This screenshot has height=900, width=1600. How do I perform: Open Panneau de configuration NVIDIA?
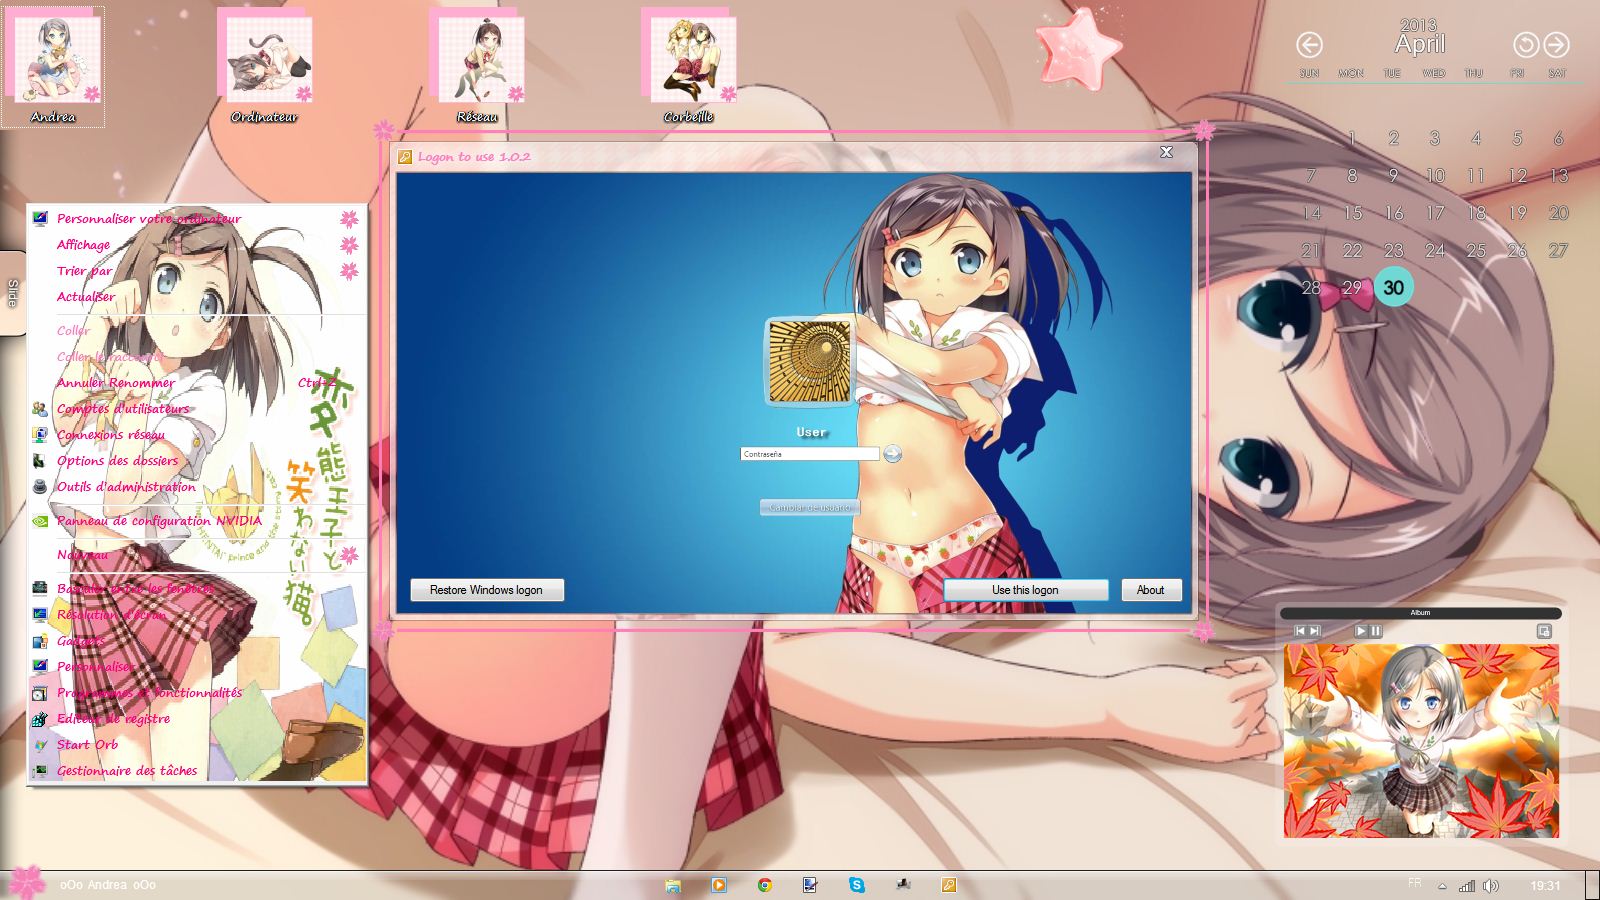coord(198,520)
